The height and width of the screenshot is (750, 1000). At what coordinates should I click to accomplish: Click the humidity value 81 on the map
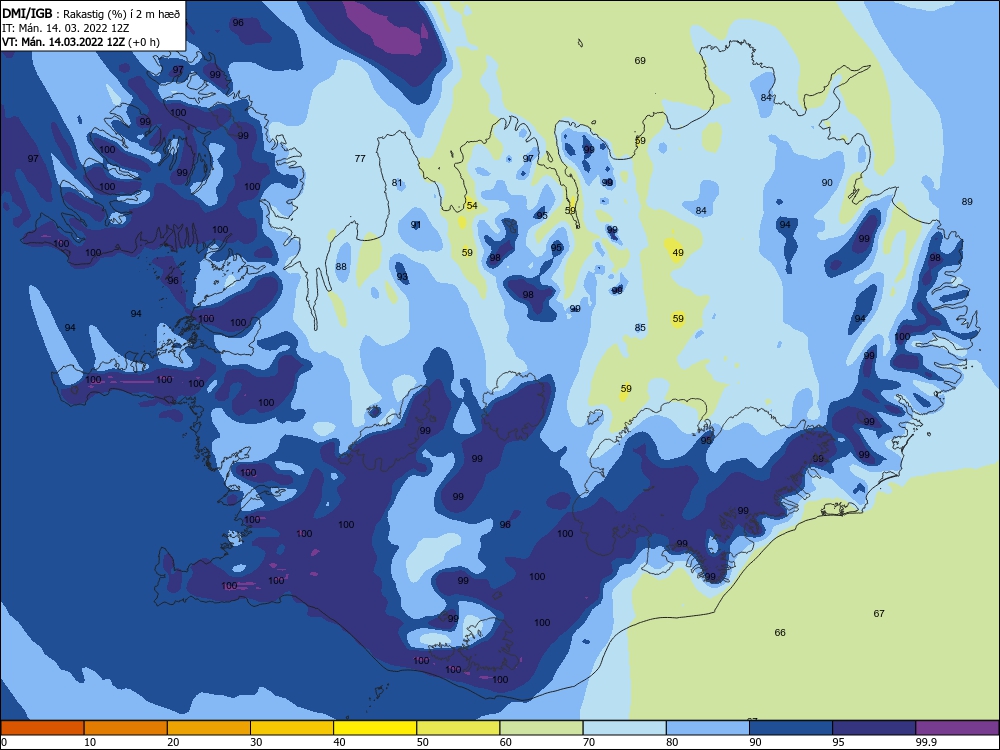(x=397, y=182)
